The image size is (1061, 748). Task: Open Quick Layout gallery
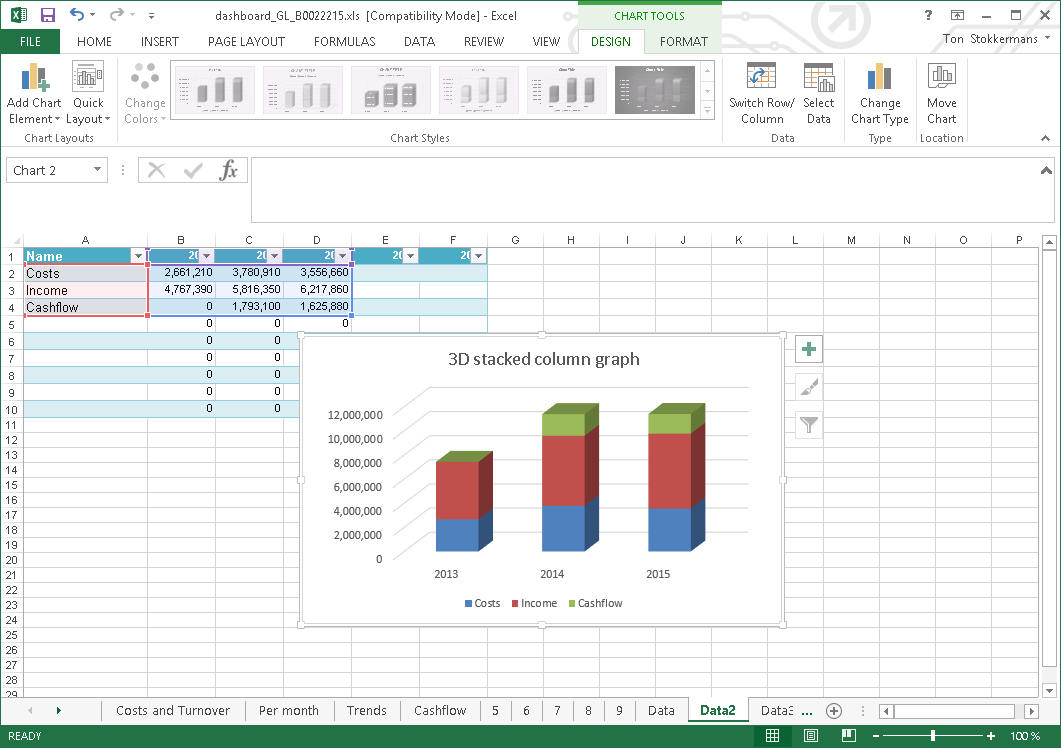(x=88, y=93)
